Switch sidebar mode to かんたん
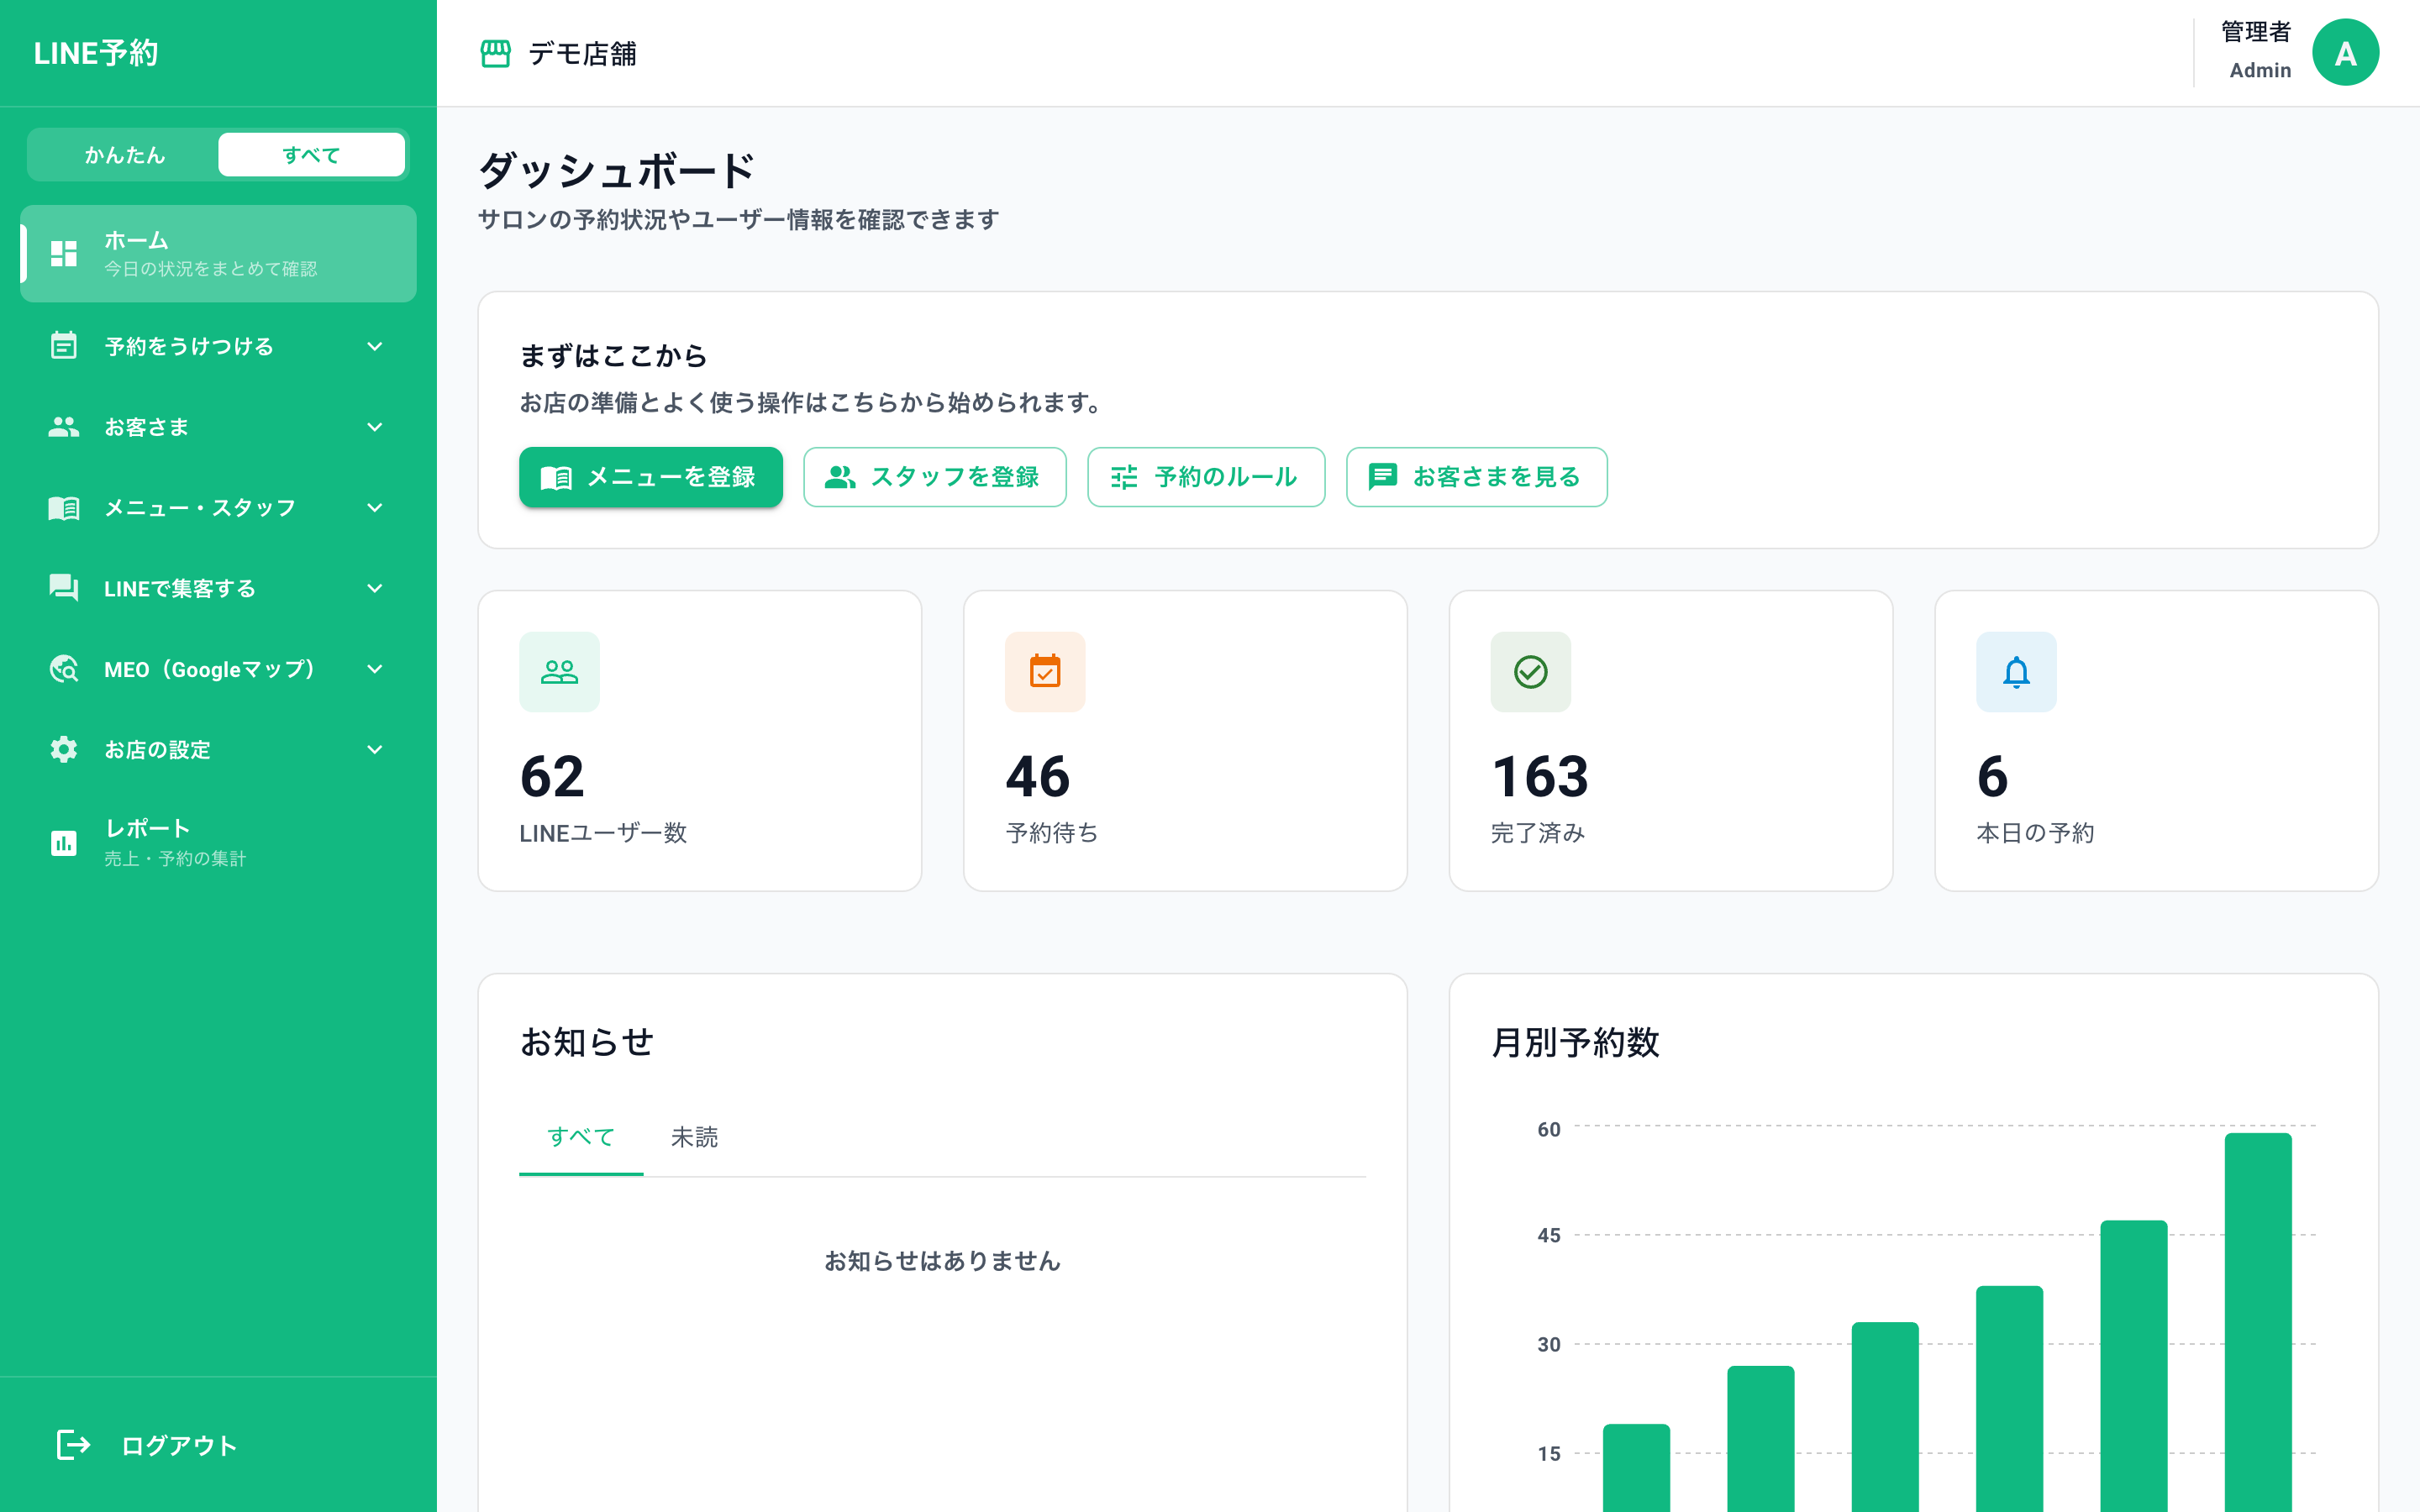Screen dimensions: 2420x1512 (x=124, y=155)
